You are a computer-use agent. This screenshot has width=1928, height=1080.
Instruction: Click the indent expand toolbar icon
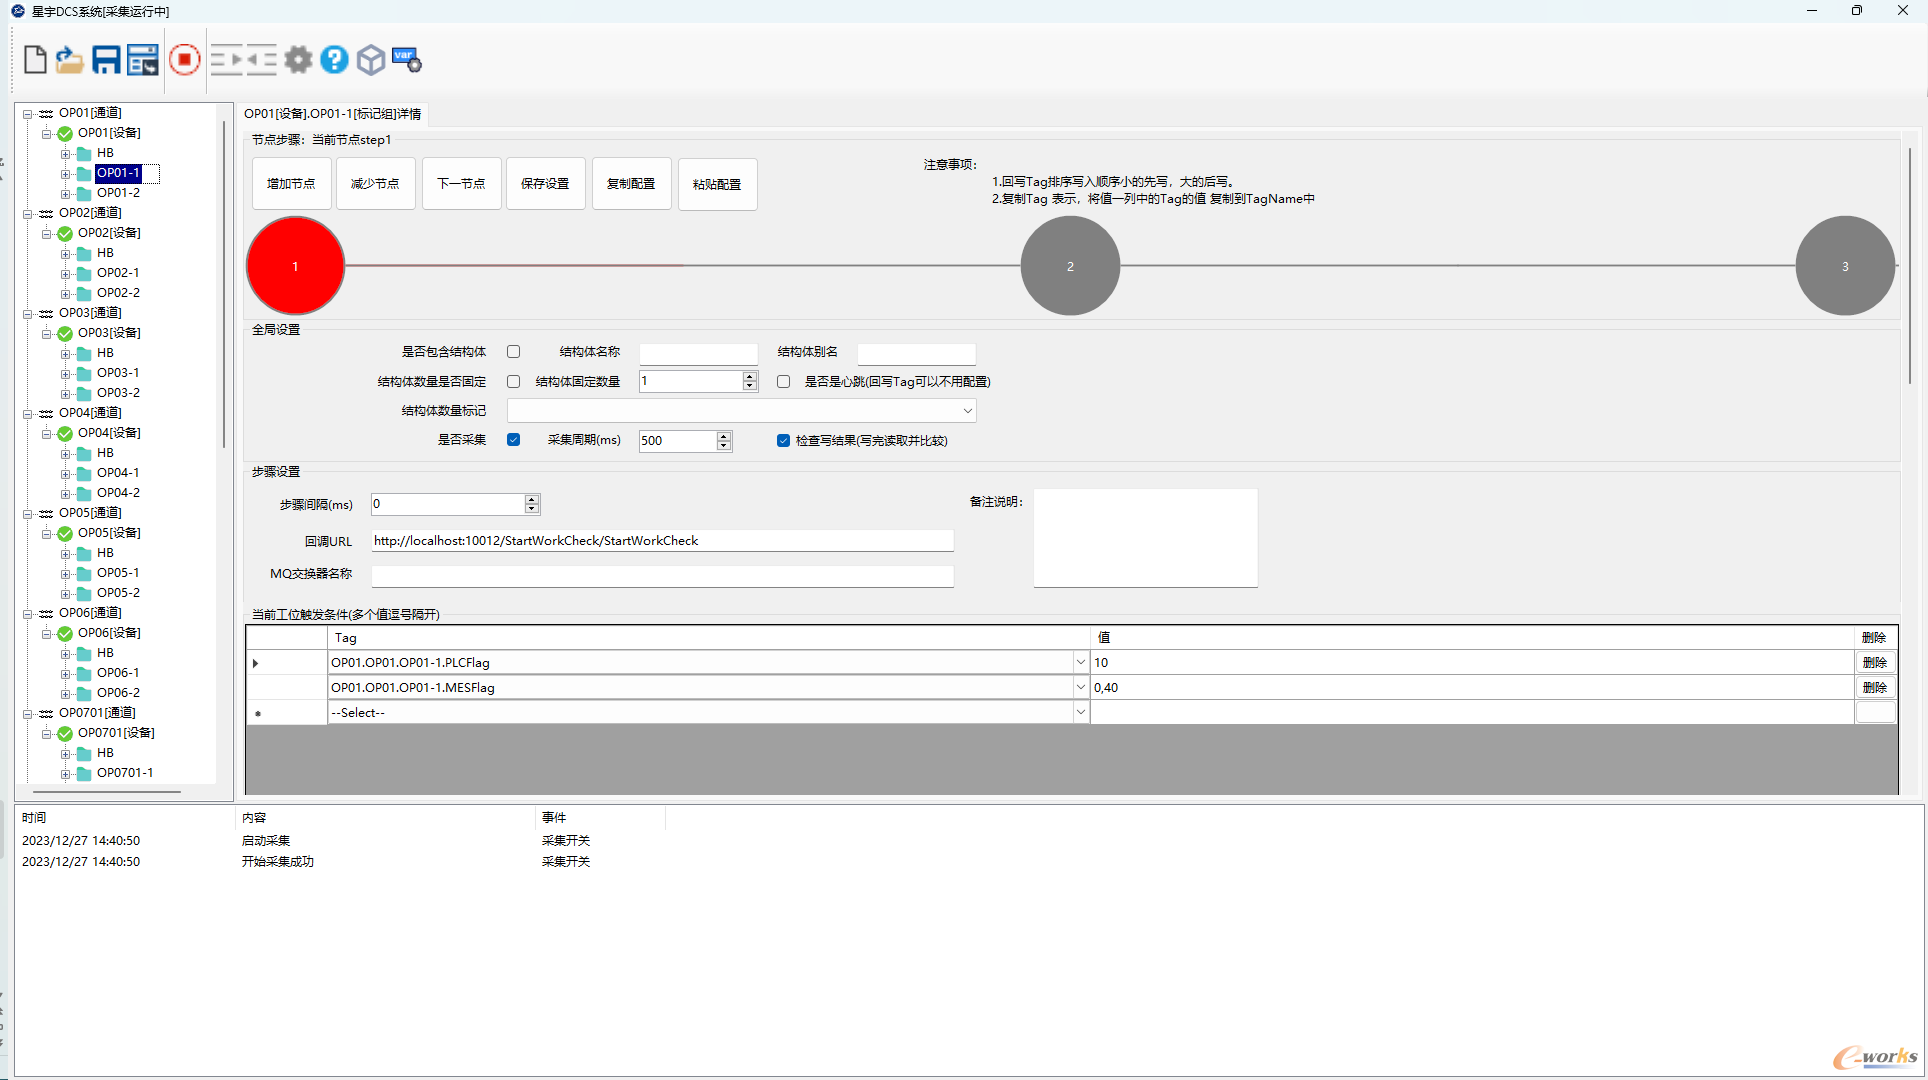tap(227, 60)
